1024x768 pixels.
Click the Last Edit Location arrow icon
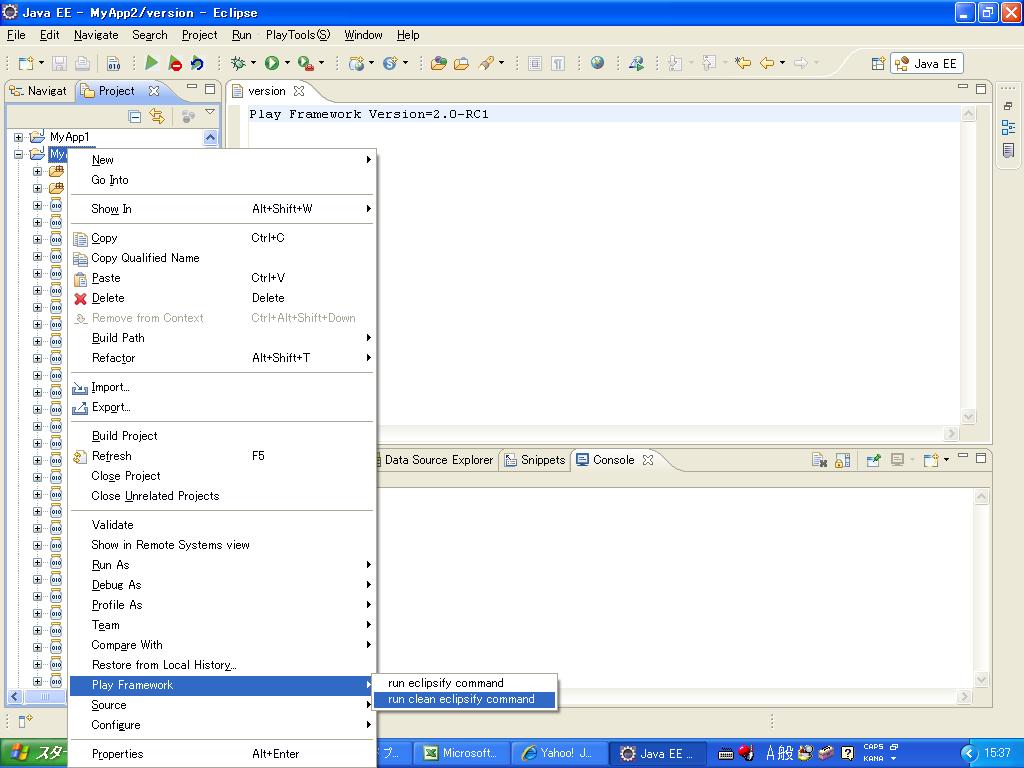coord(743,63)
